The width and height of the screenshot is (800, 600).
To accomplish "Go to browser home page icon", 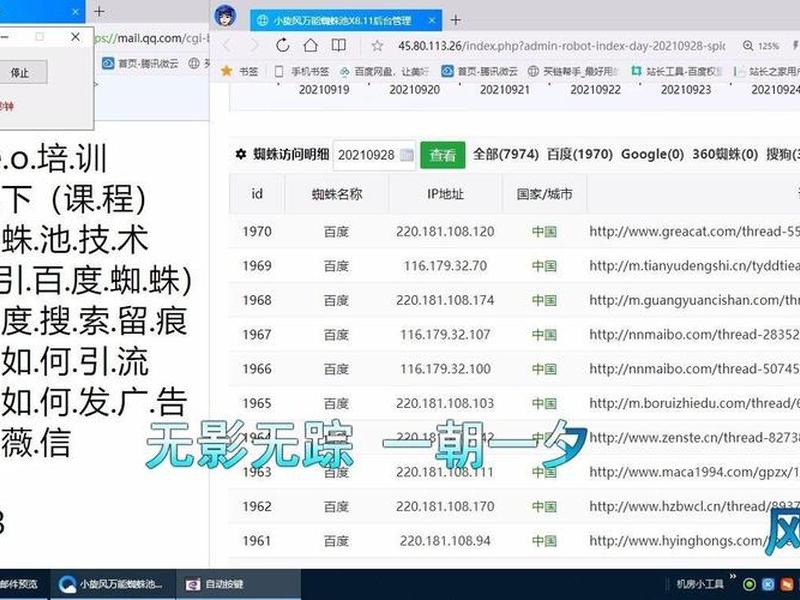I will pyautogui.click(x=310, y=45).
